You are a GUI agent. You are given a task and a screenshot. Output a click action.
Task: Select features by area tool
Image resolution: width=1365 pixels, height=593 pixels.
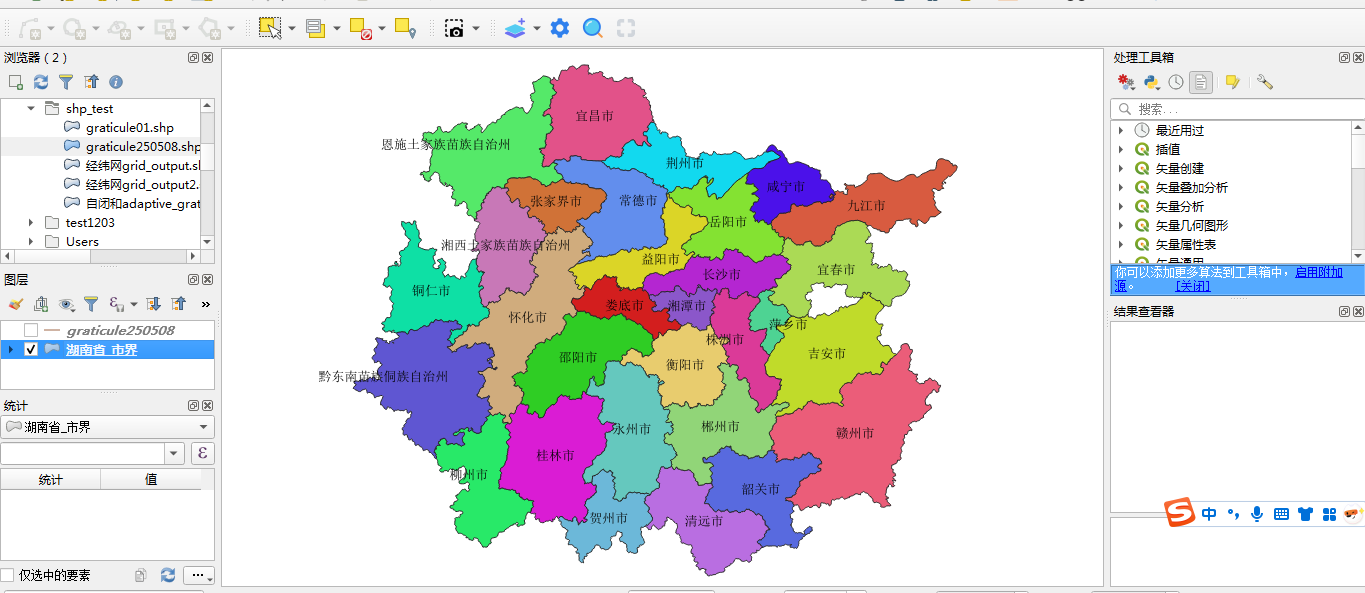270,28
